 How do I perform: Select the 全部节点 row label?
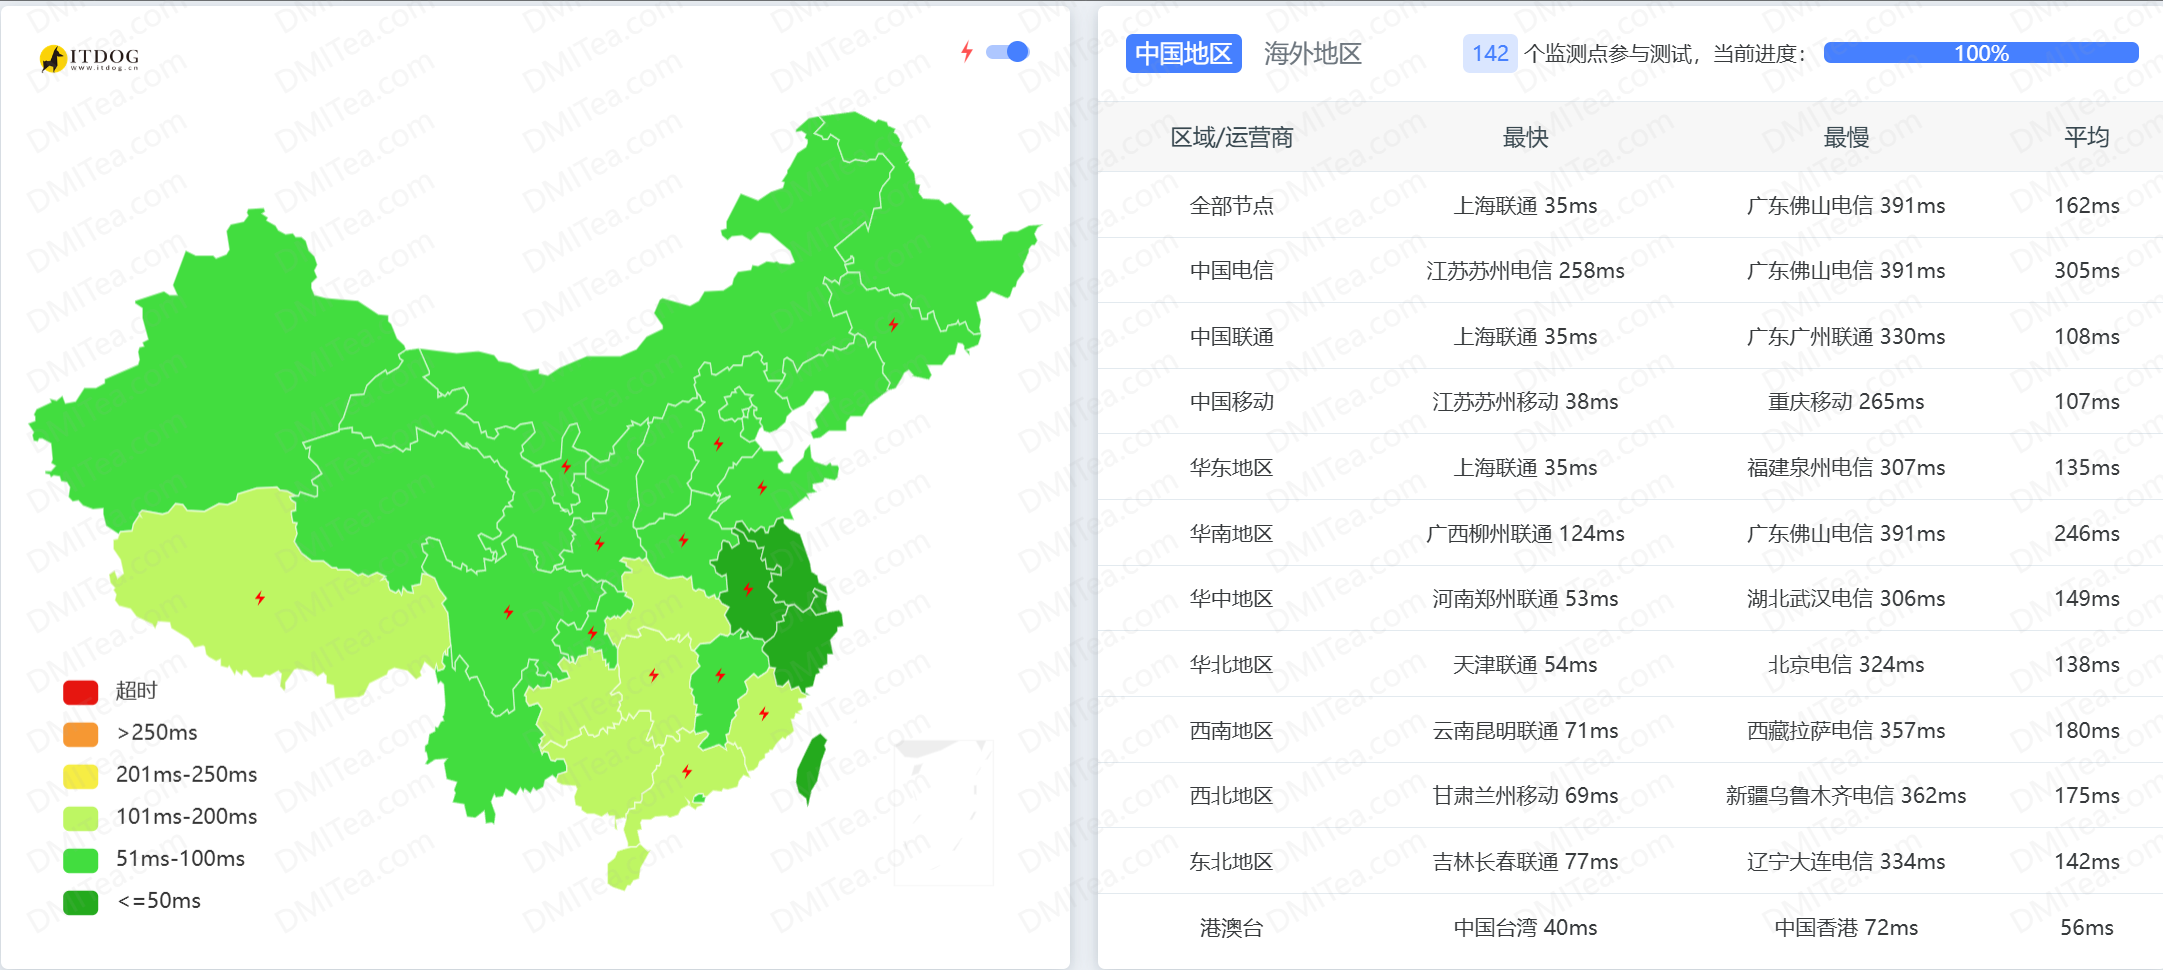pos(1231,206)
